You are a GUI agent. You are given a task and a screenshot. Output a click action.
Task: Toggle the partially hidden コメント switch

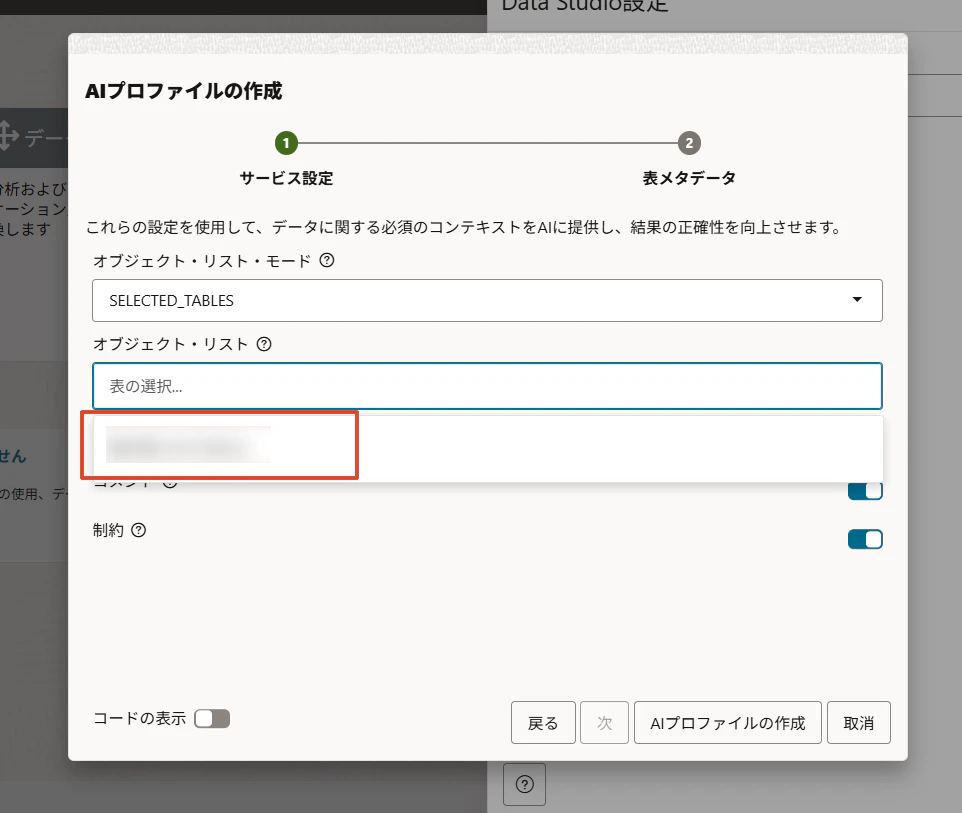tap(865, 491)
